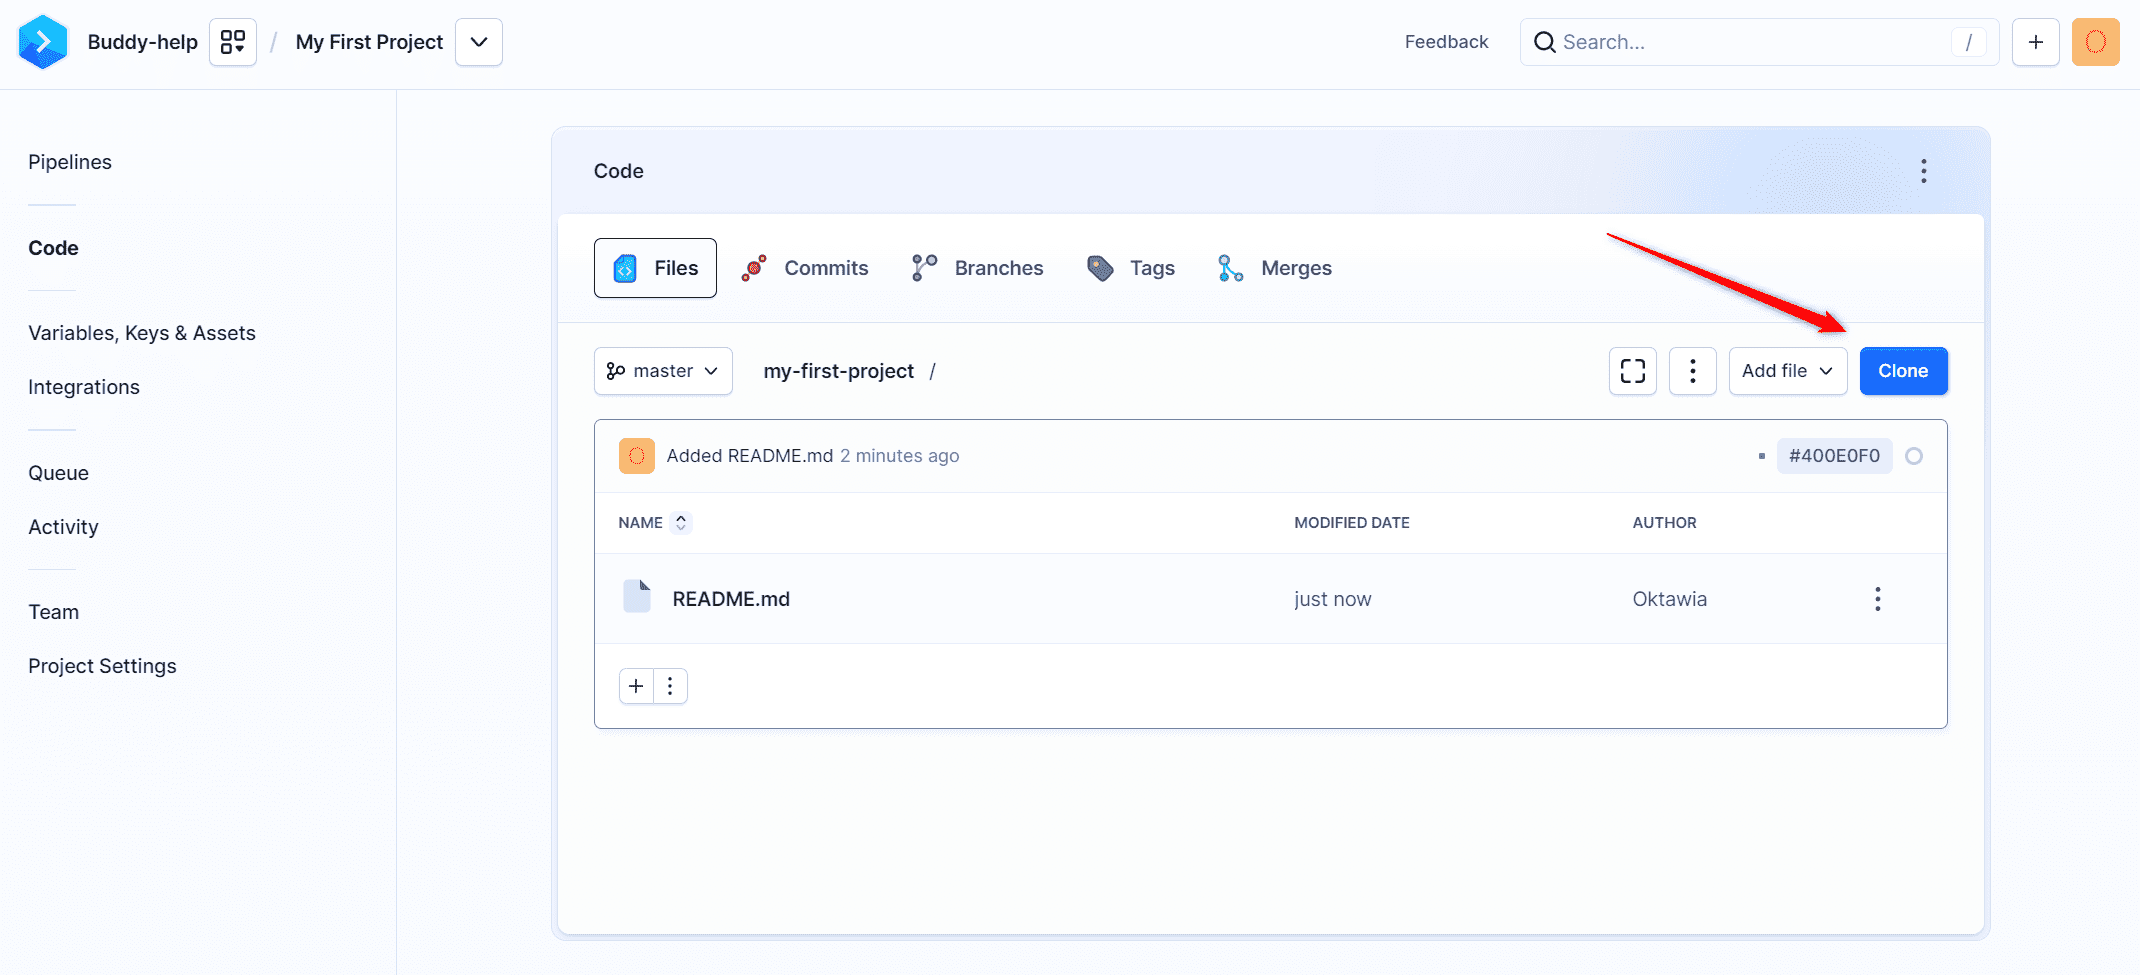Open Variables, Keys & Assets

[142, 333]
